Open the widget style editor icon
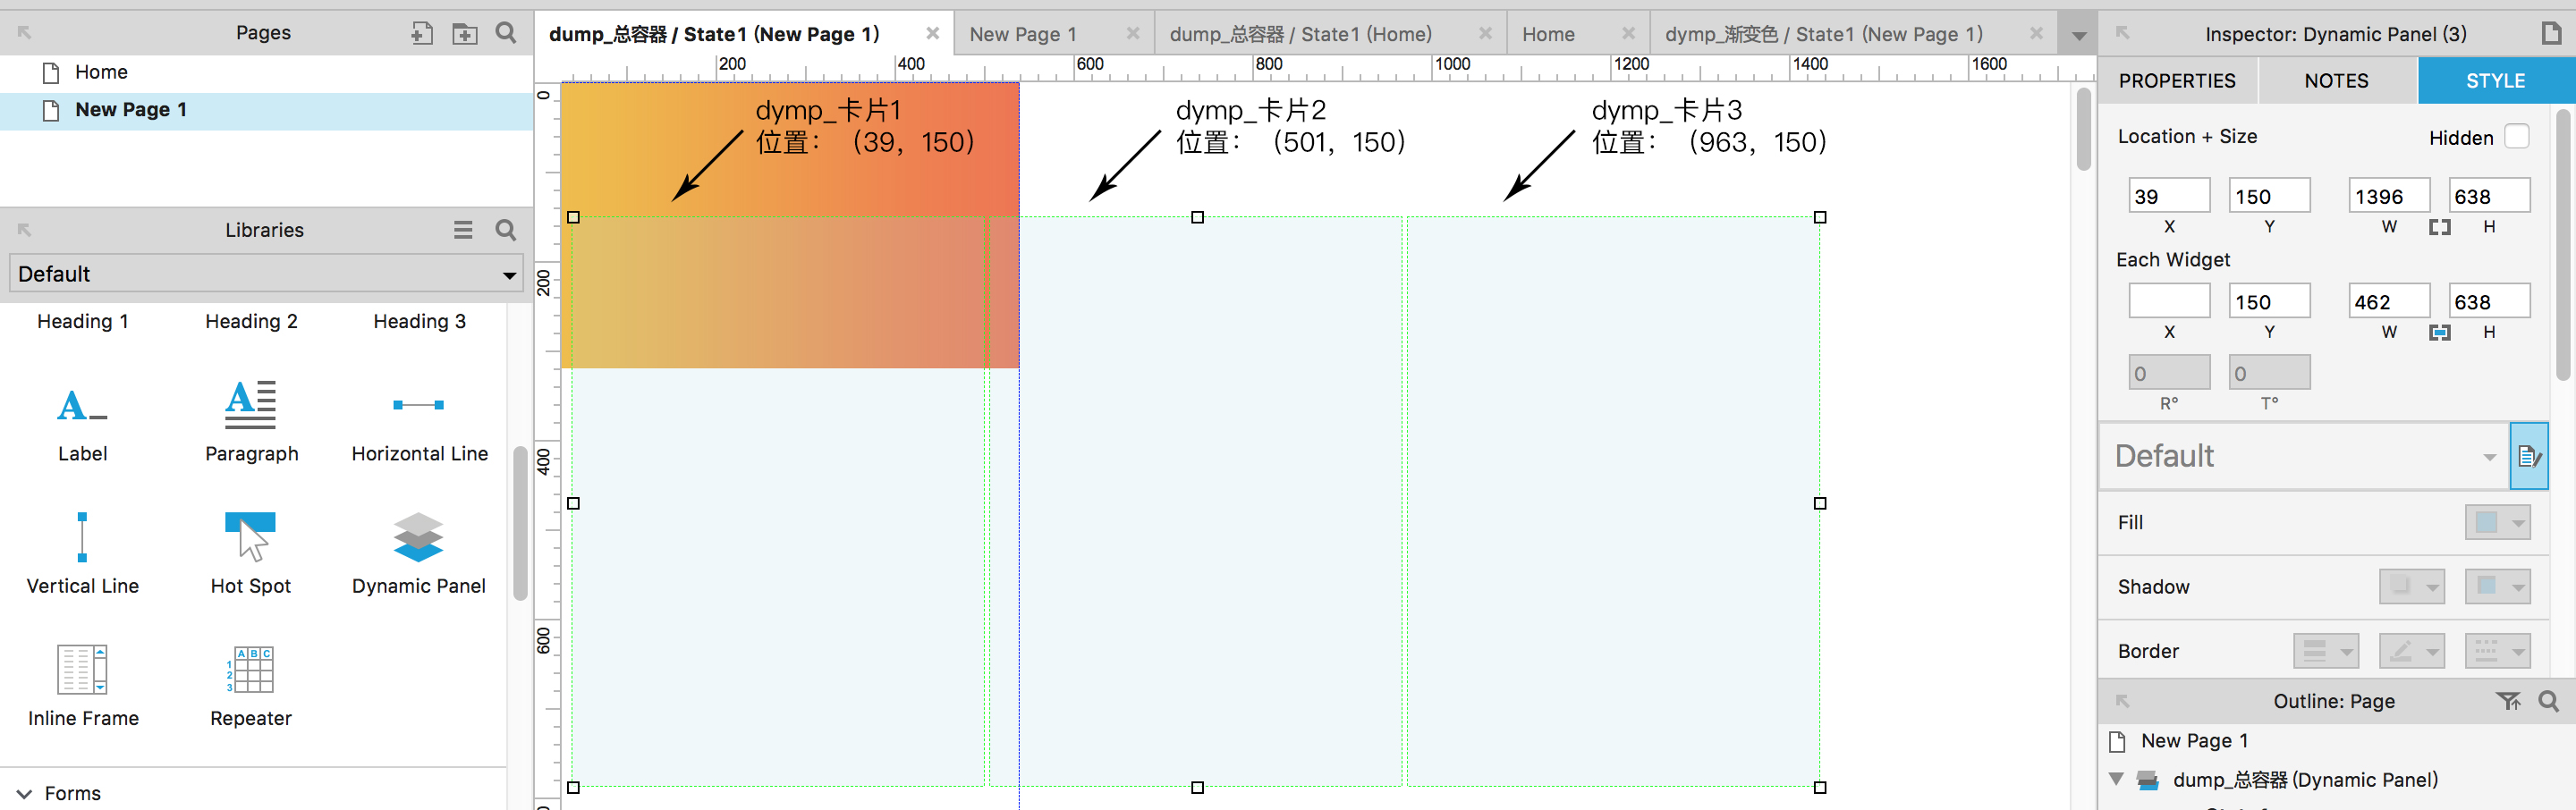The width and height of the screenshot is (2576, 810). click(2529, 456)
